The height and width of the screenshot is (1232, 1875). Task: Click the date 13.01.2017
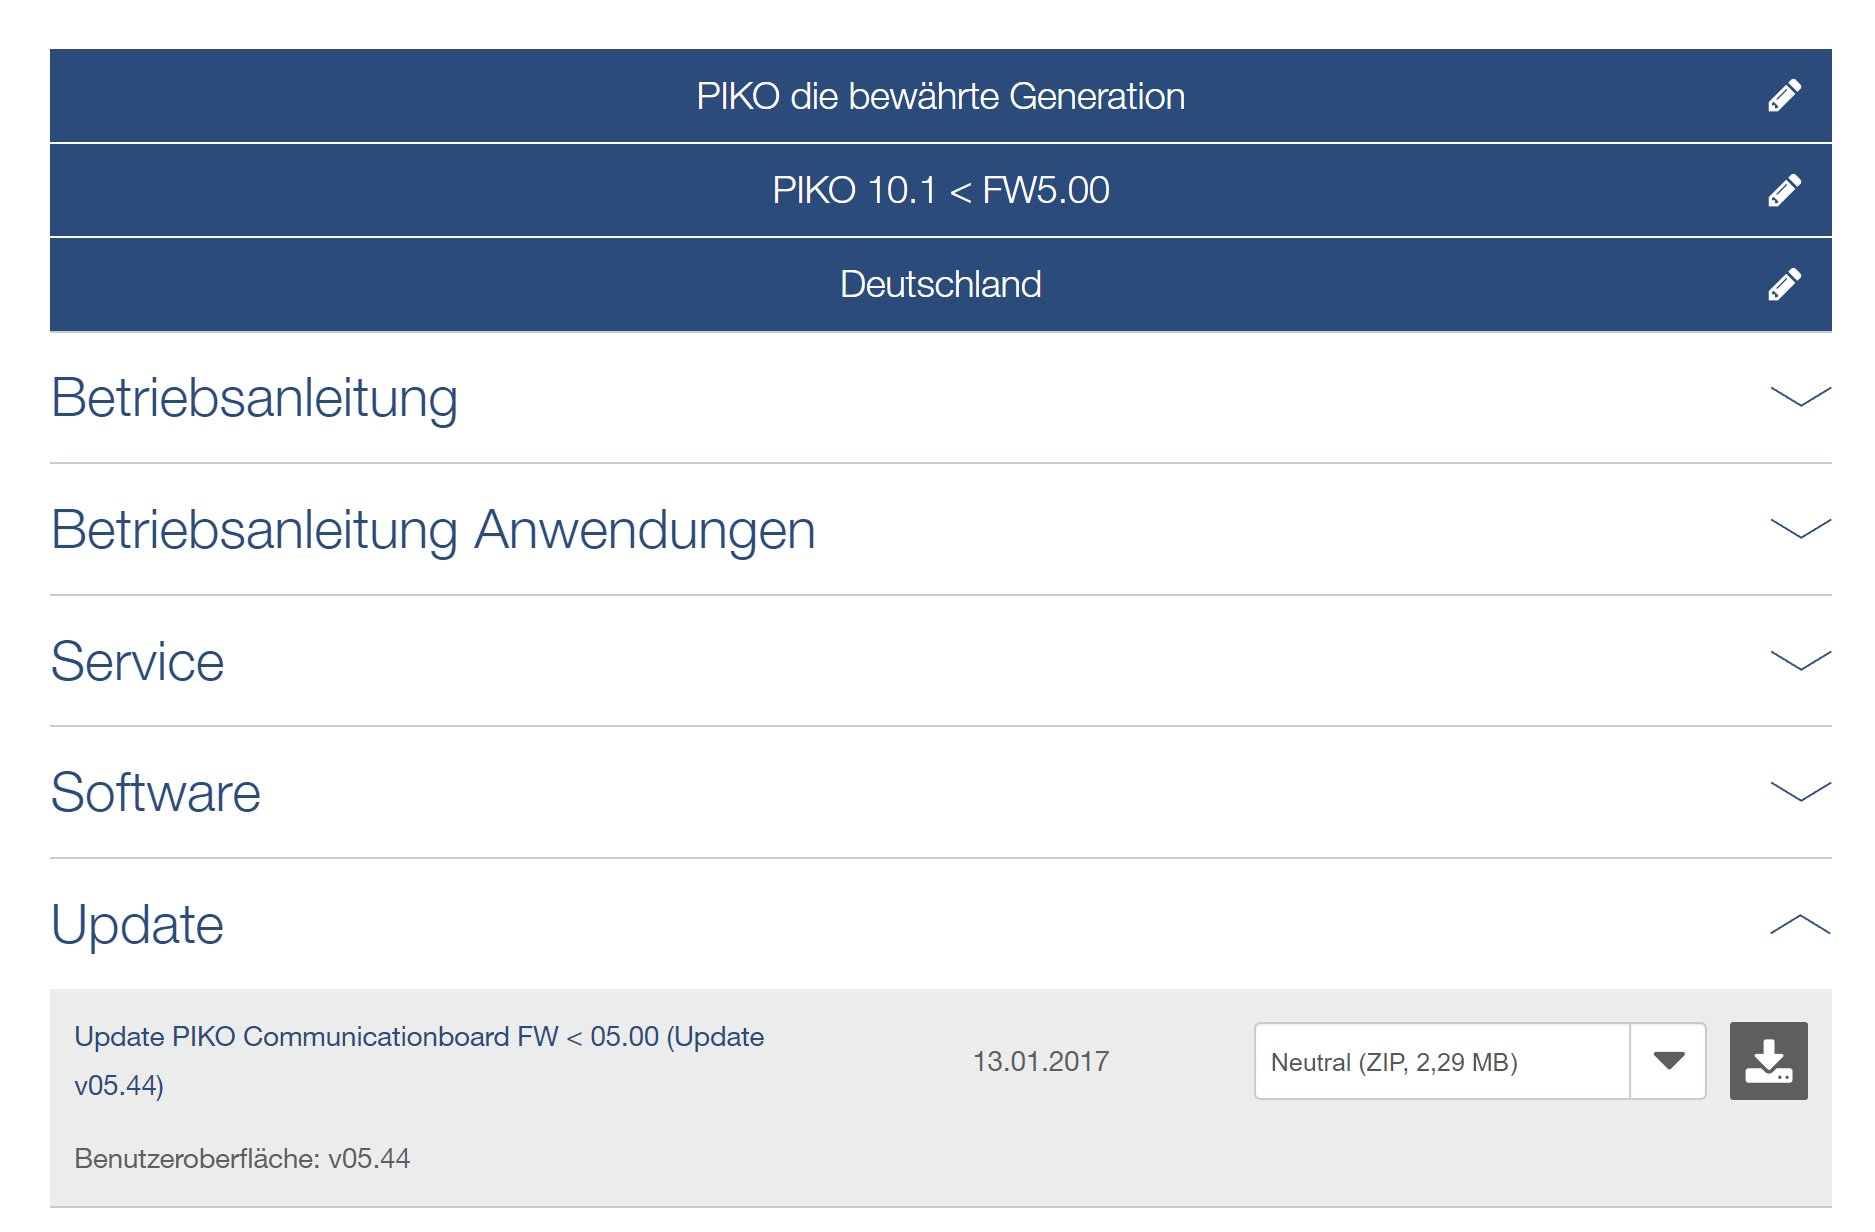(x=1041, y=1061)
